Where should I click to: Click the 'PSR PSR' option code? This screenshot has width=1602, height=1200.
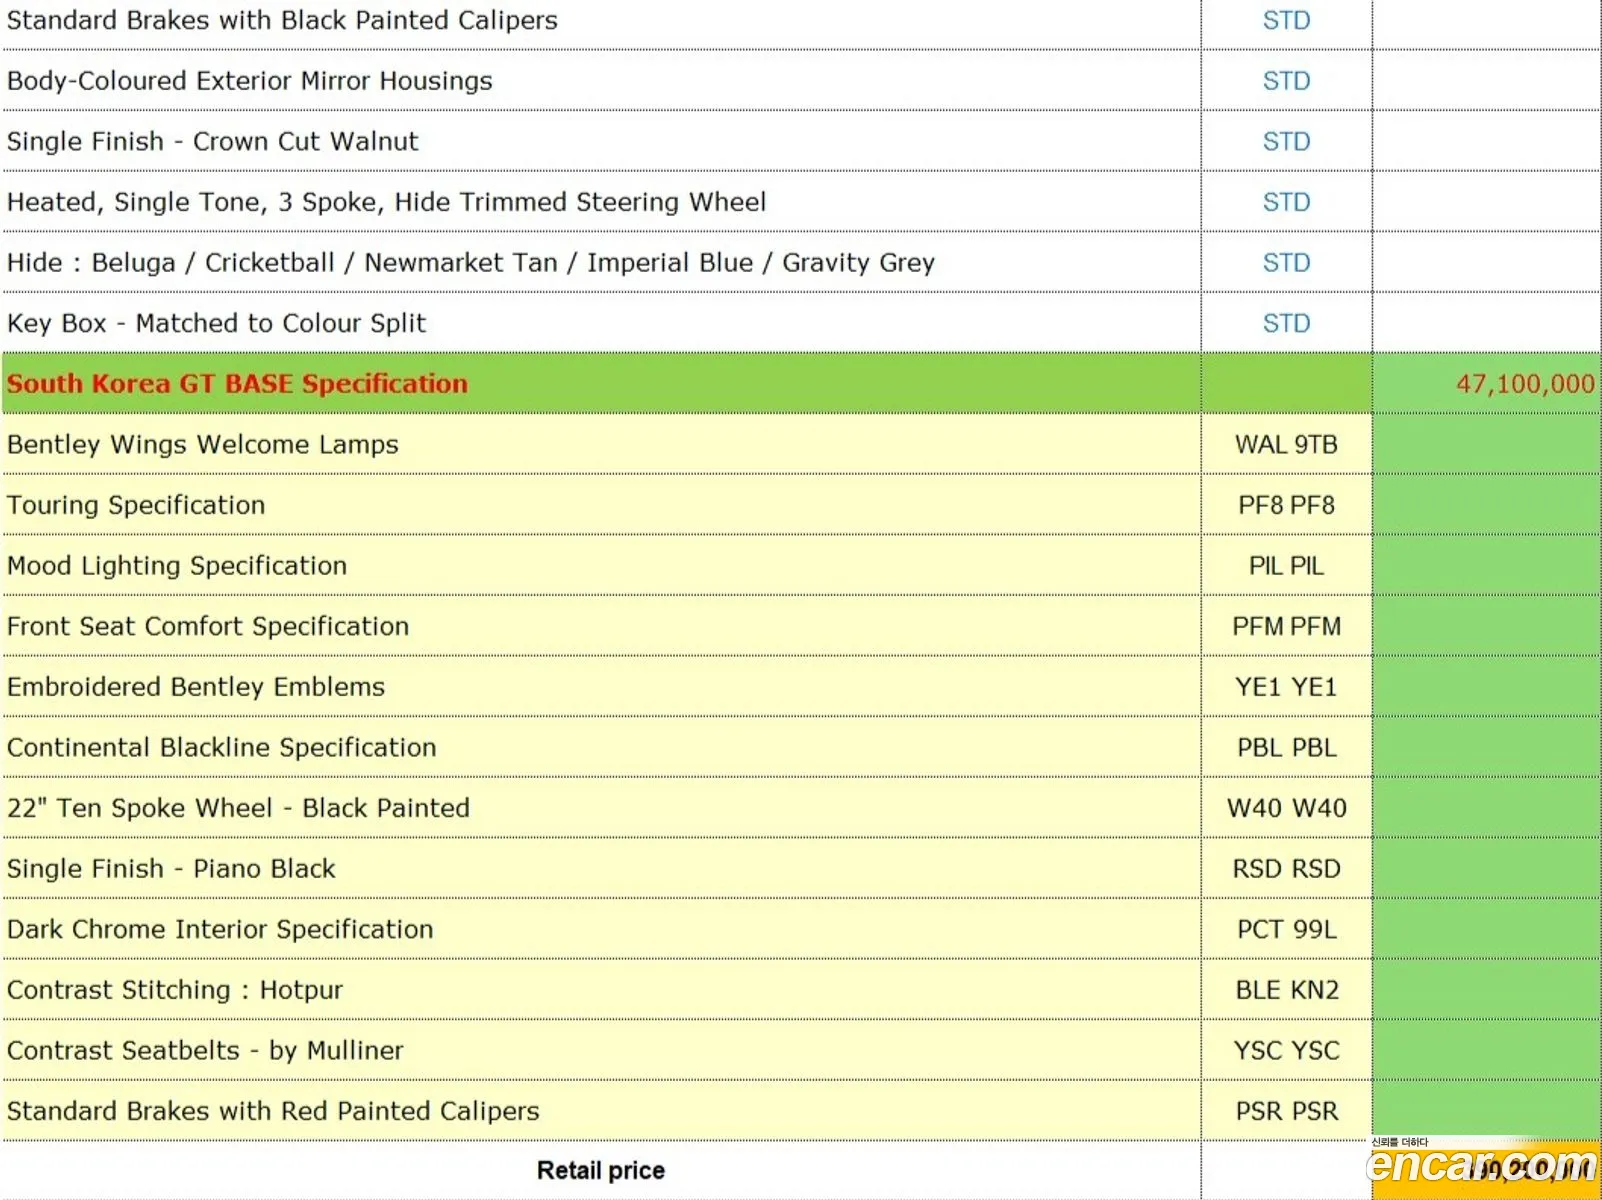click(x=1286, y=1112)
